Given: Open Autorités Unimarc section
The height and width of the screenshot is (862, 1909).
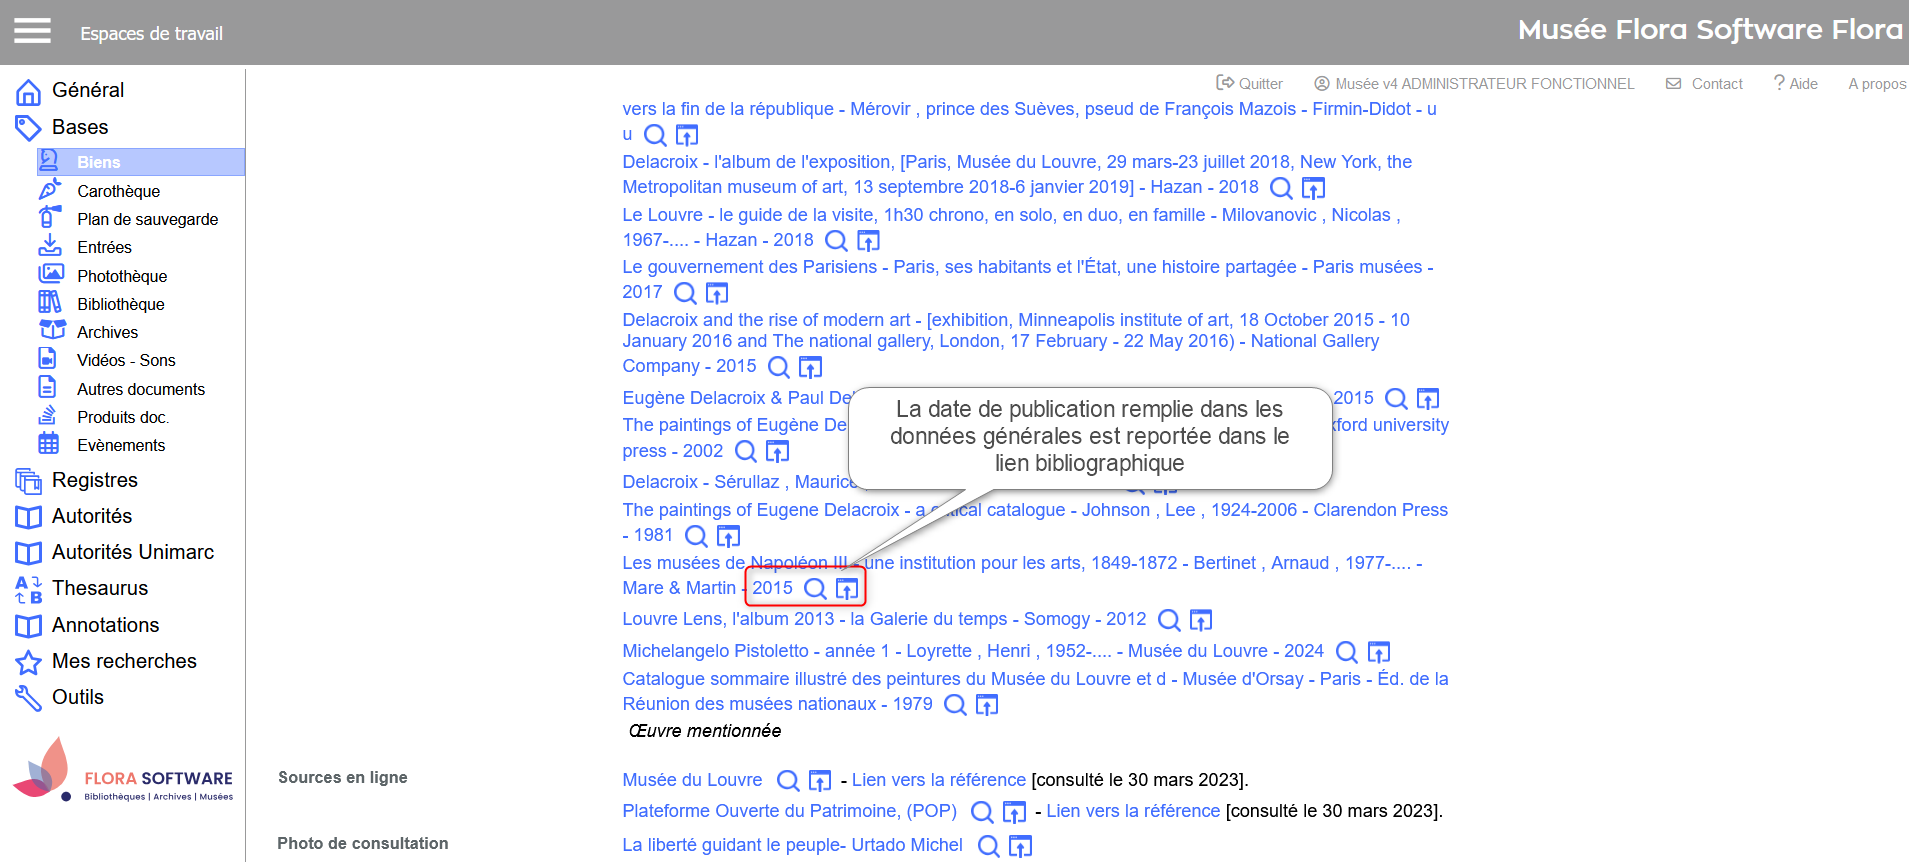Looking at the screenshot, I should tap(133, 552).
